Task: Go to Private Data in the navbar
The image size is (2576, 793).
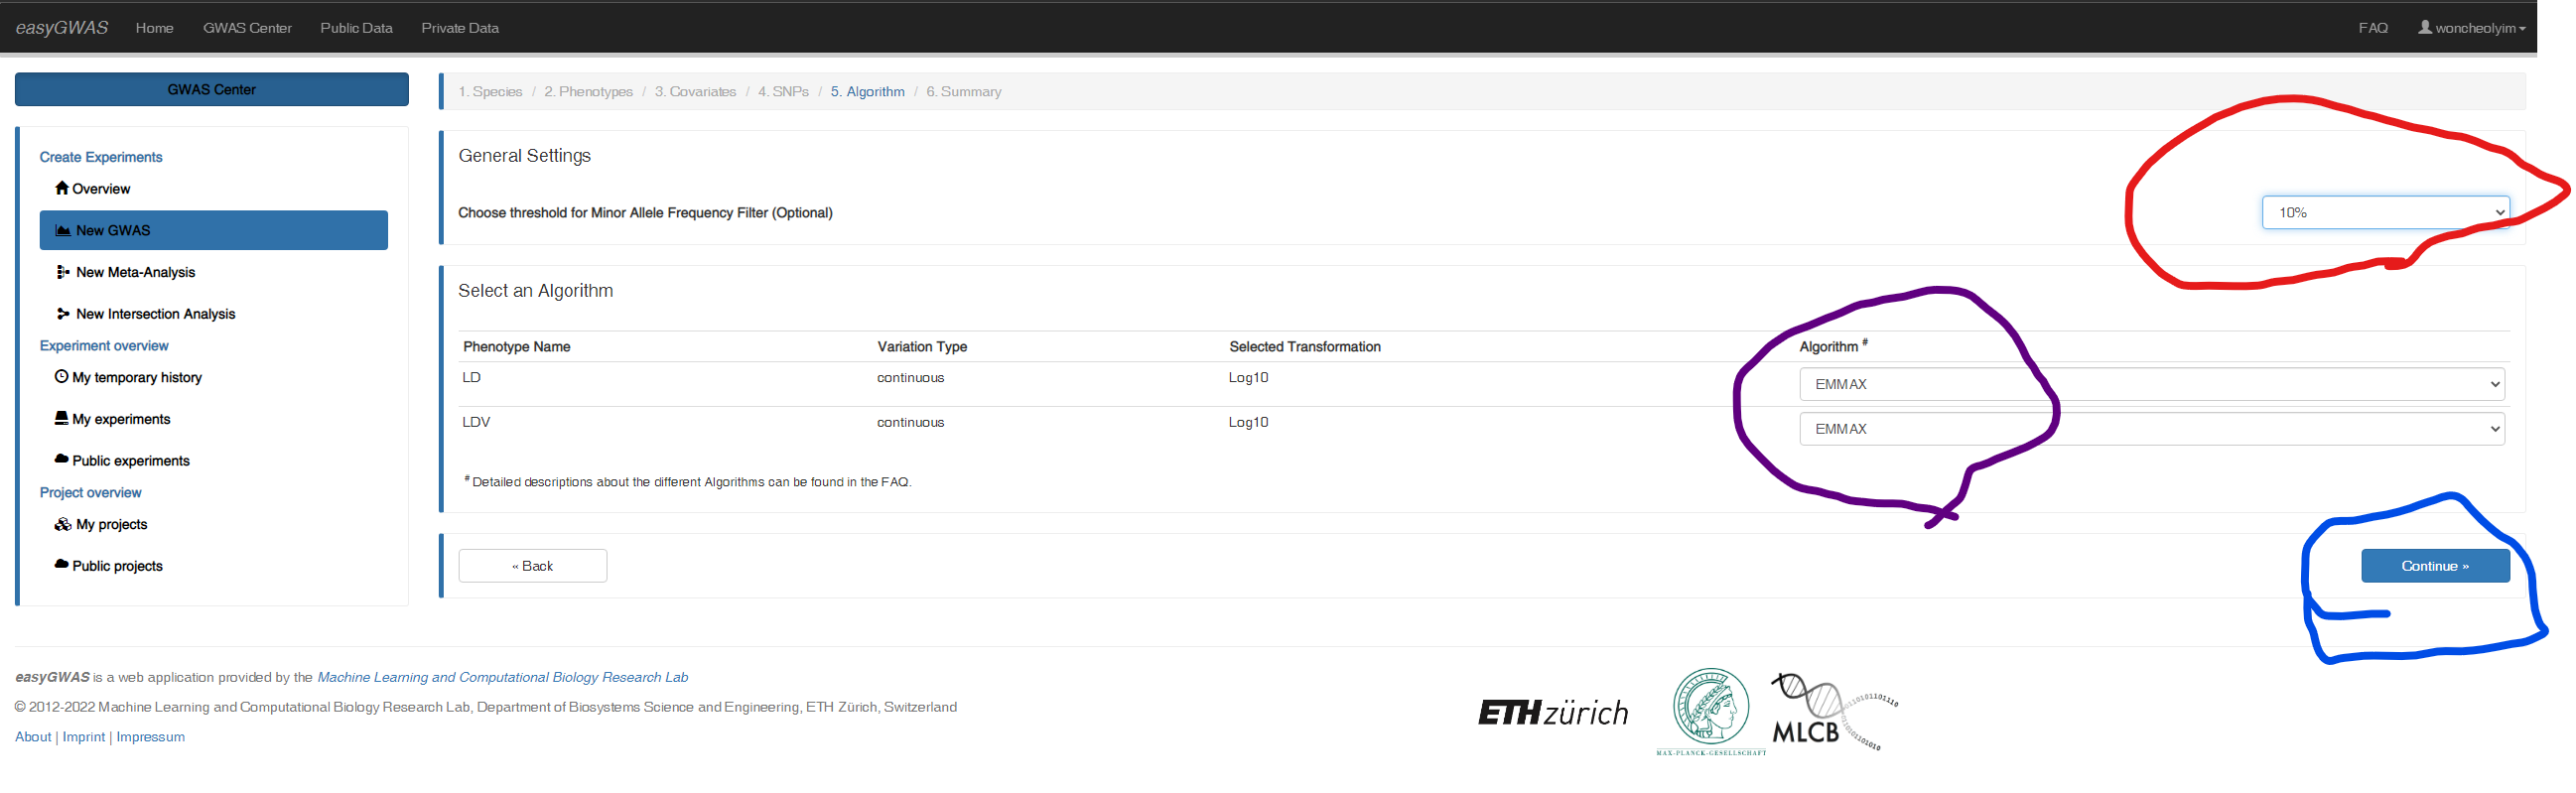Action: pos(460,28)
